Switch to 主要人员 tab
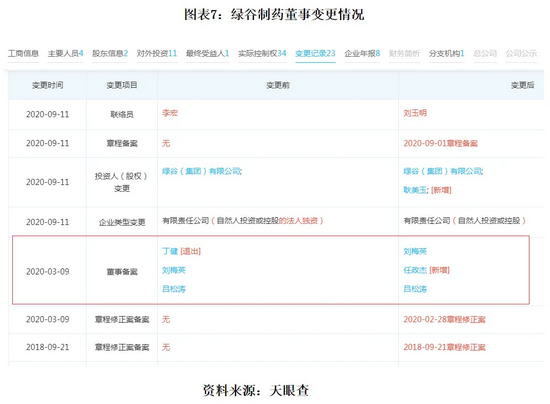This screenshot has width=550, height=404. coord(66,53)
